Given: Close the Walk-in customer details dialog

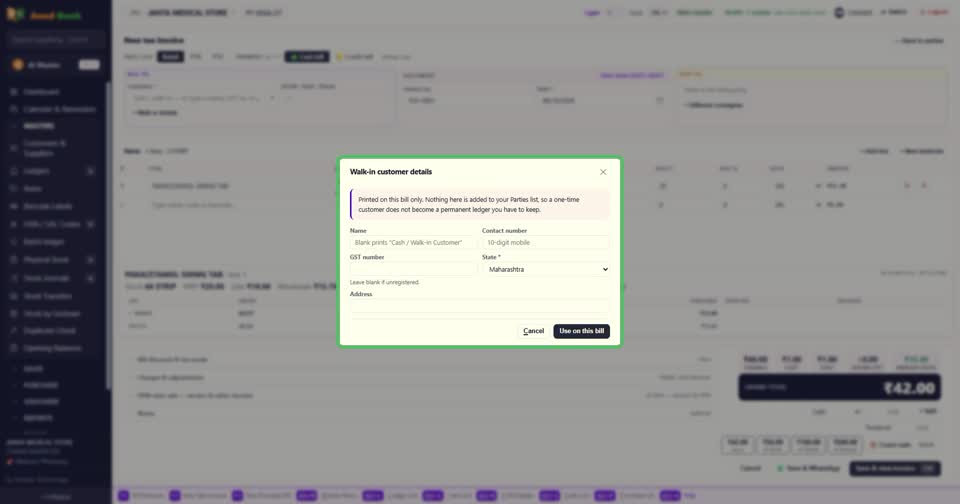Looking at the screenshot, I should tap(603, 172).
